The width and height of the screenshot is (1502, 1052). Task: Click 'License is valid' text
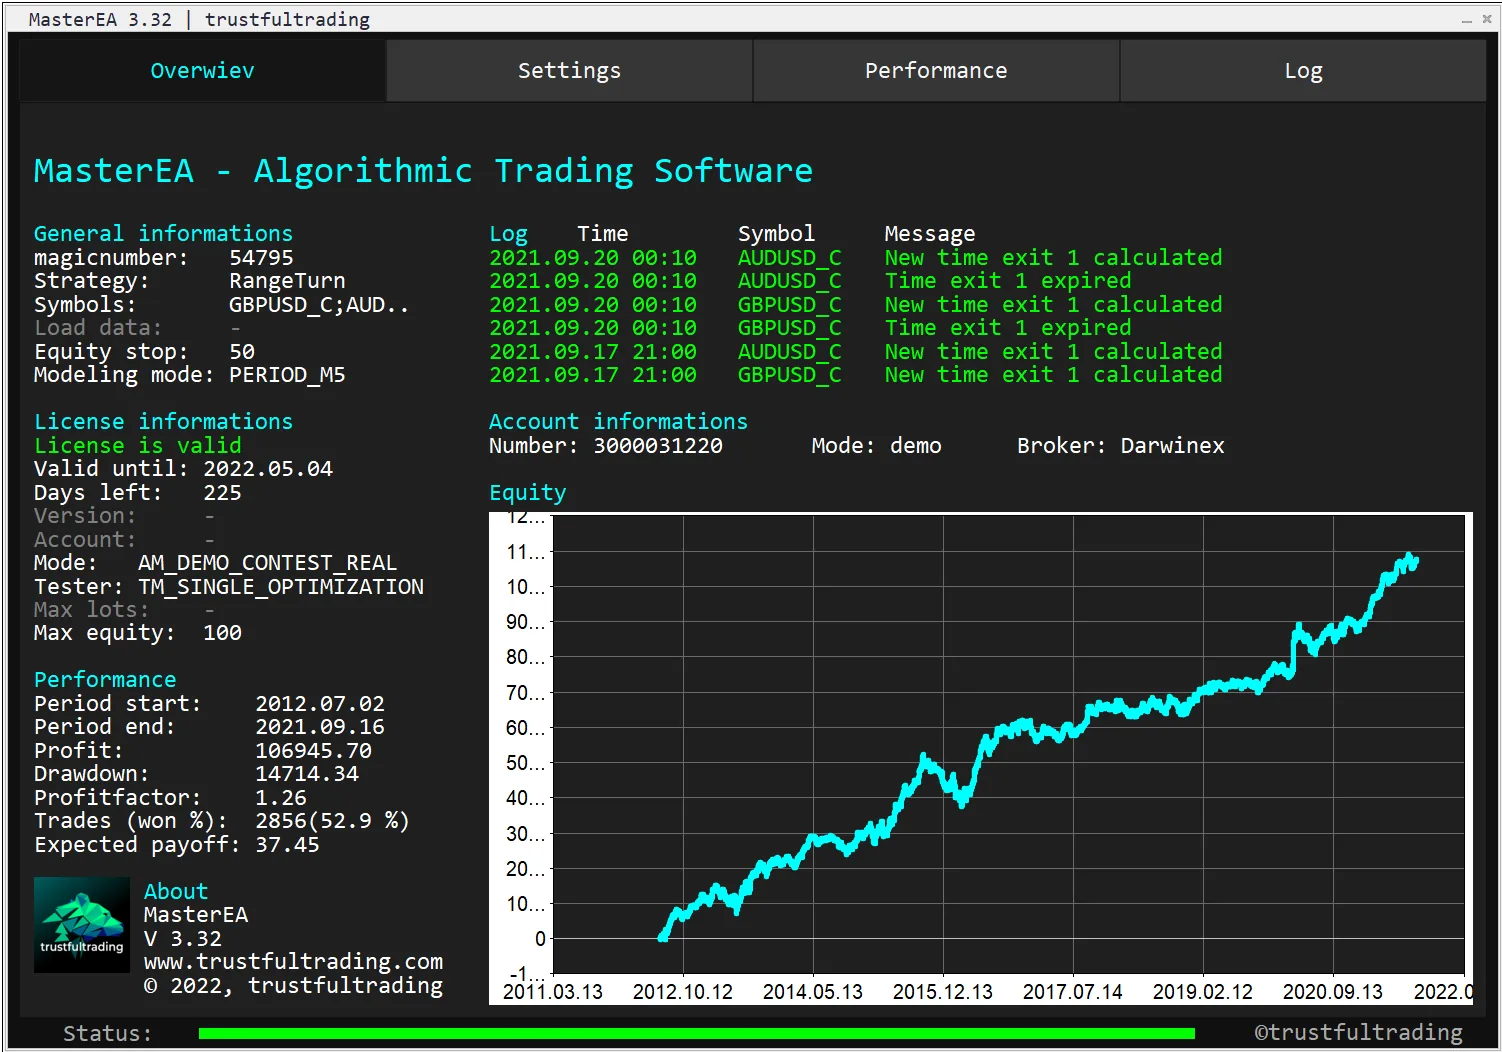pyautogui.click(x=137, y=446)
